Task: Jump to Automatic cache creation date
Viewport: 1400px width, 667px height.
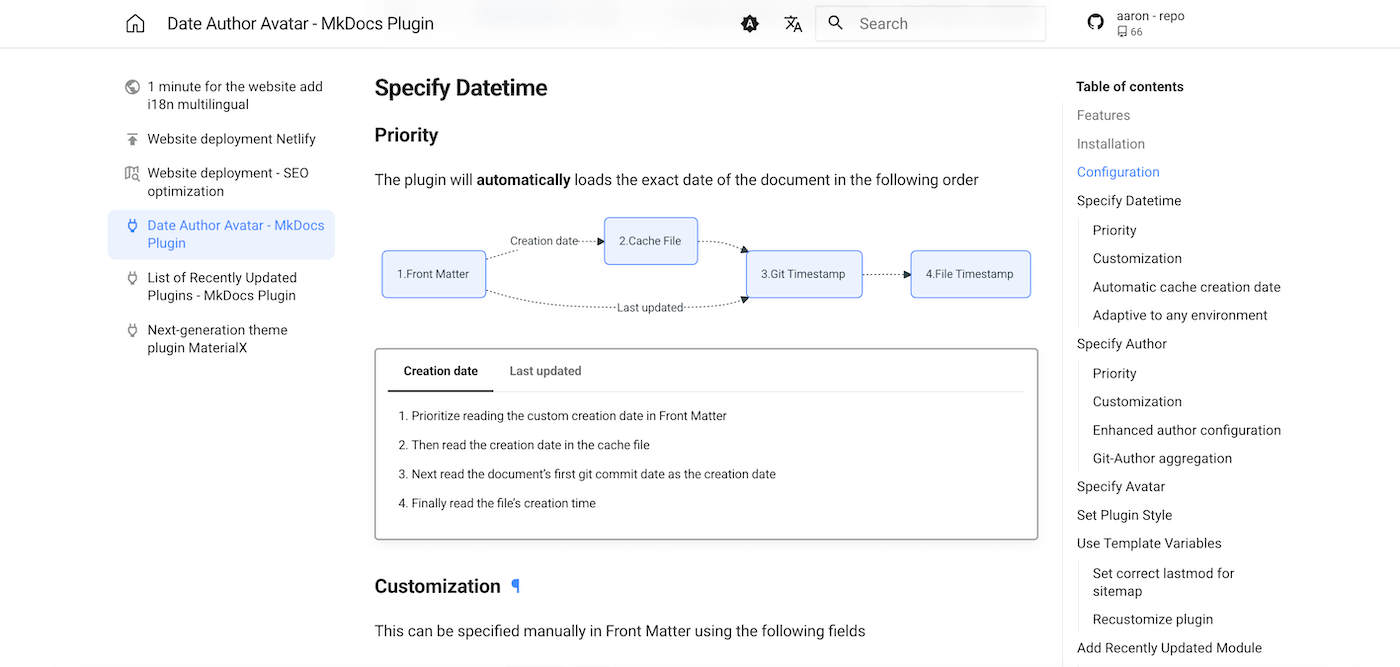Action: point(1186,287)
